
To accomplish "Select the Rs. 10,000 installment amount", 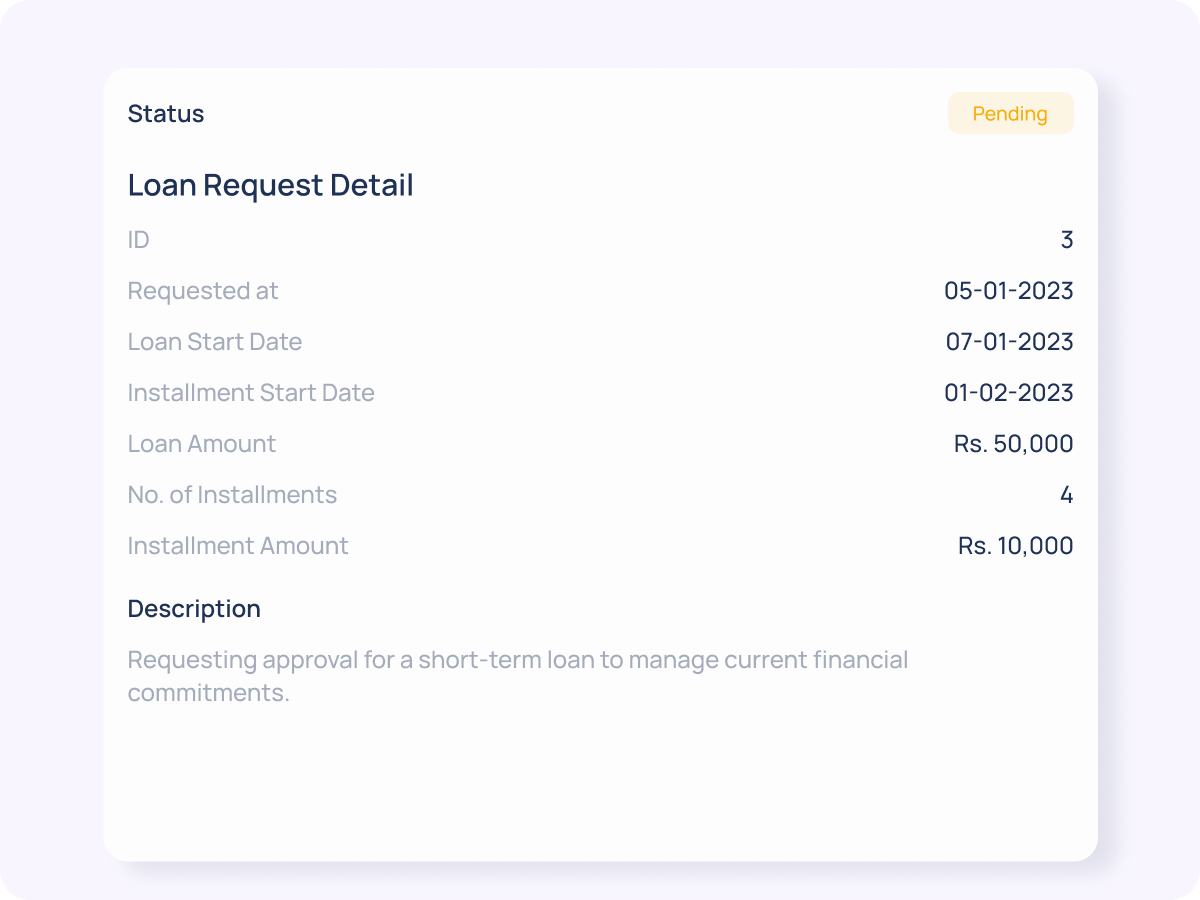I will tap(1013, 546).
